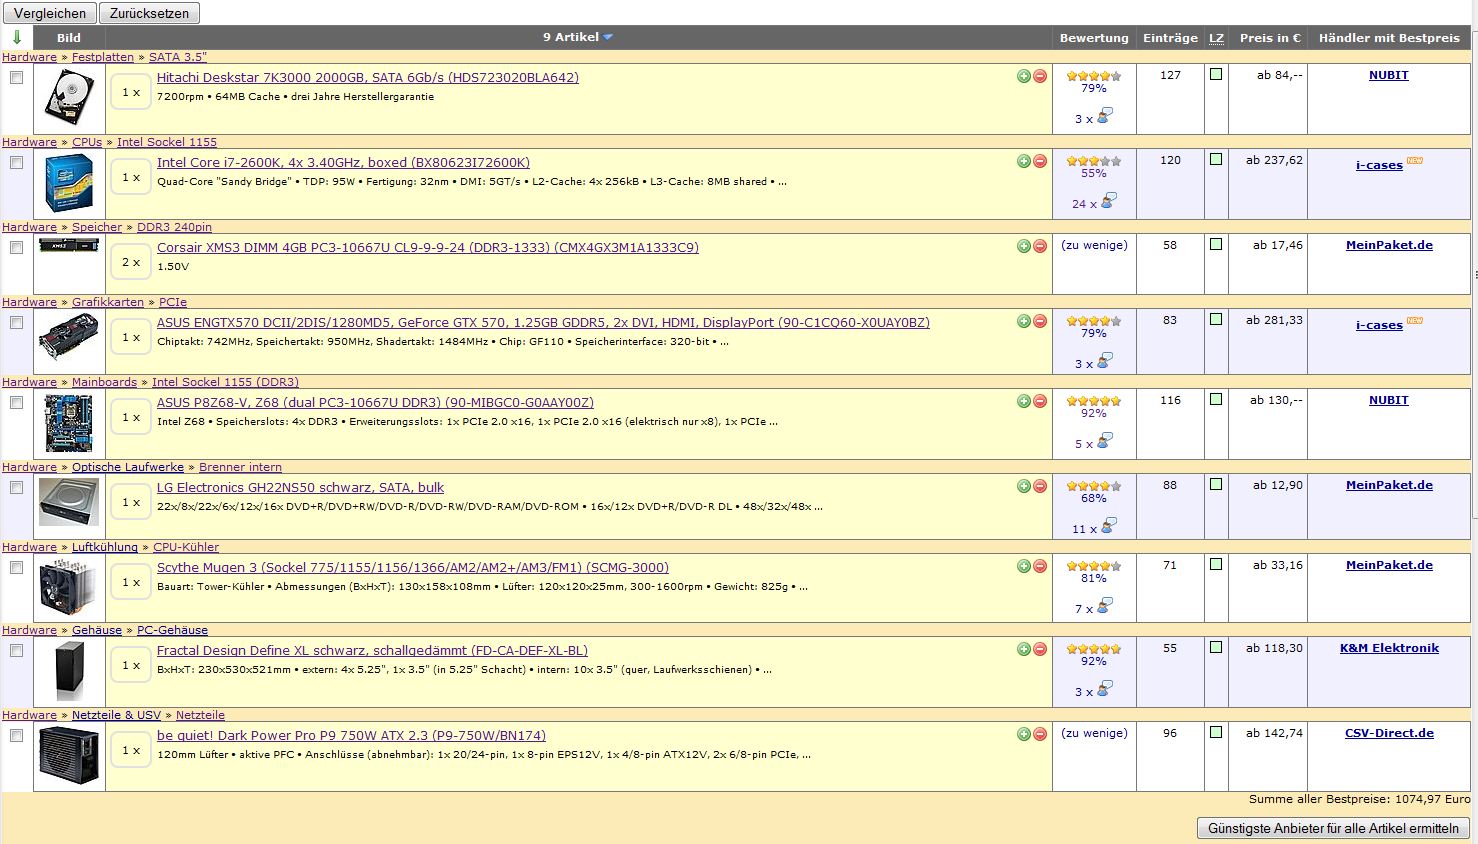
Task: Enable LZ checkbox for ASUS GTX 570 row
Action: (1216, 320)
